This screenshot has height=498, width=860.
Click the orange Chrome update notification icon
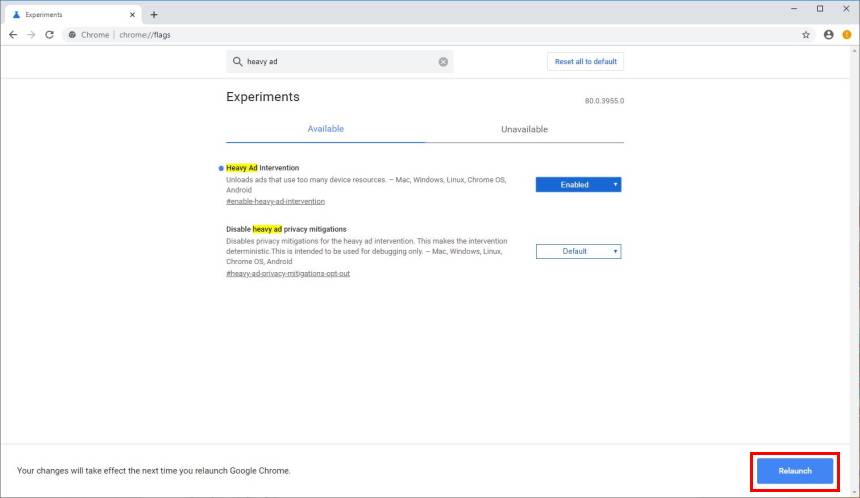847,35
